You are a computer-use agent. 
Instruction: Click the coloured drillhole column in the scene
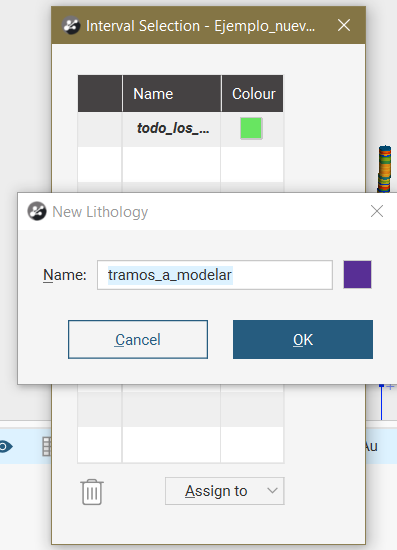[384, 169]
